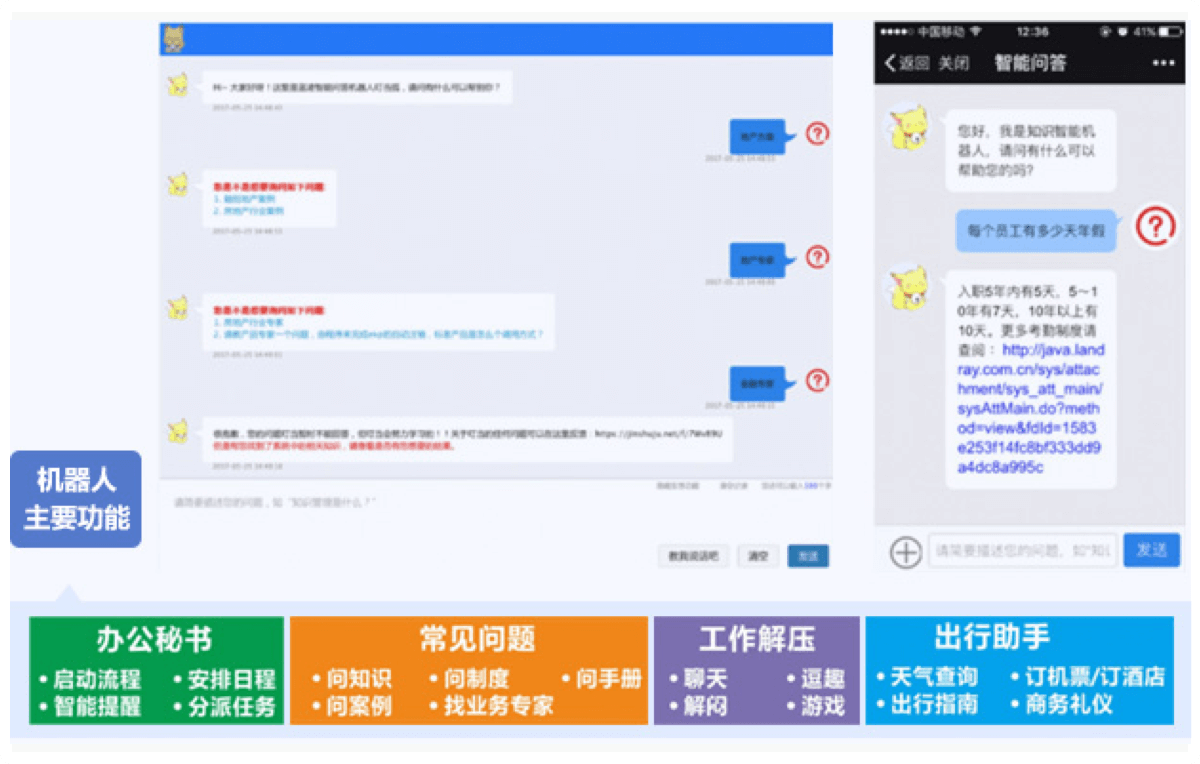Click the 天气查询 bullet item
The height and width of the screenshot is (764, 1200).
[926, 677]
